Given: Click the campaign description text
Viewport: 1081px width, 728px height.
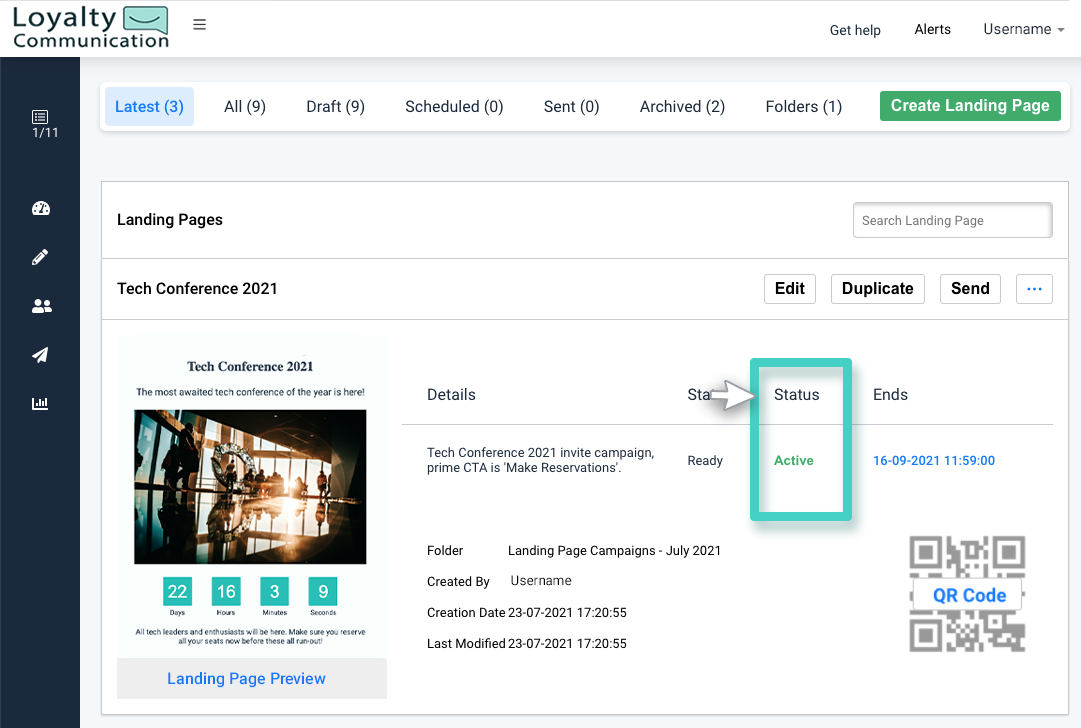Looking at the screenshot, I should (540, 460).
